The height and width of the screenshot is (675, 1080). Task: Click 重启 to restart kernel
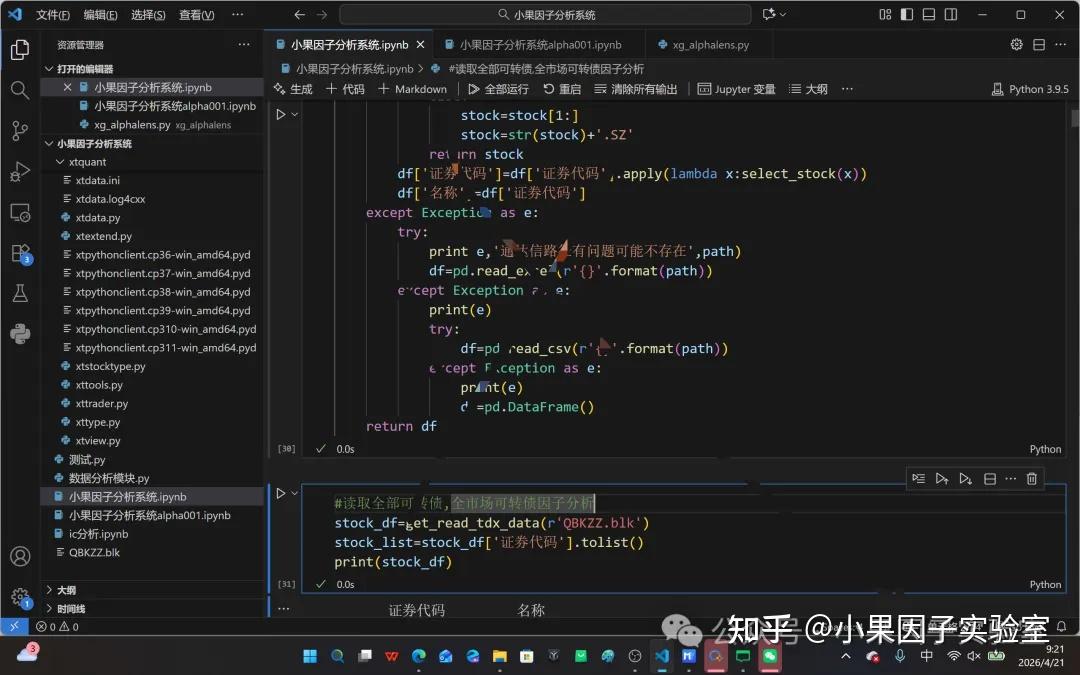(x=562, y=89)
